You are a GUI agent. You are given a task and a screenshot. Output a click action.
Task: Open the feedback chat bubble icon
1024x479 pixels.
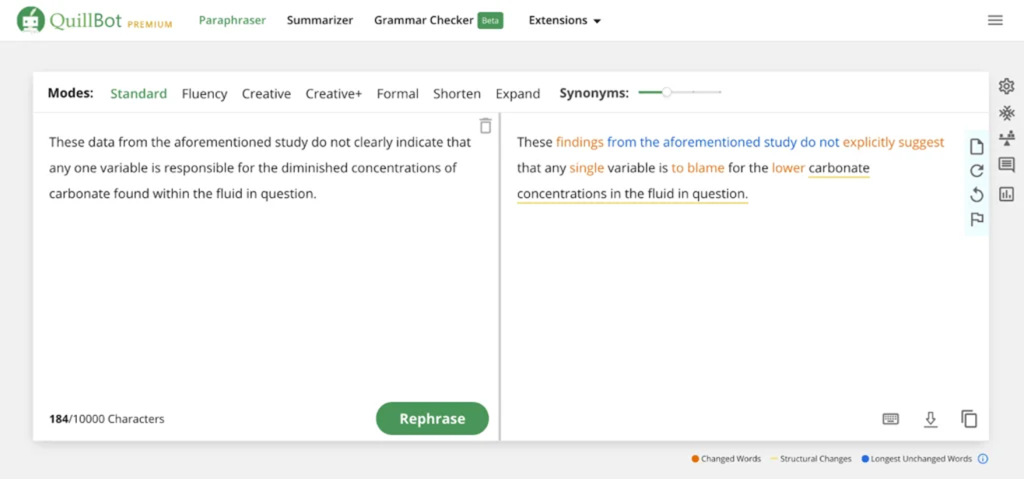coord(1006,166)
